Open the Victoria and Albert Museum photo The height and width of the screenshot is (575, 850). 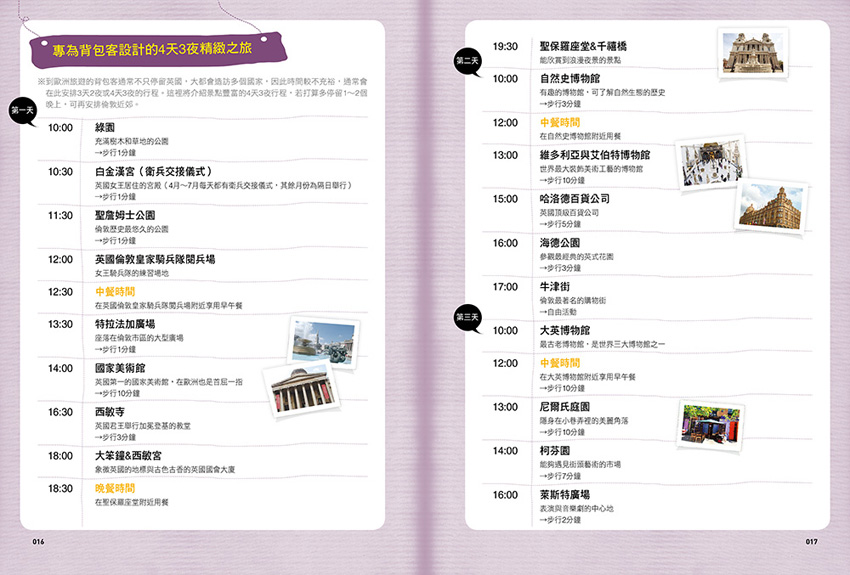pos(711,162)
